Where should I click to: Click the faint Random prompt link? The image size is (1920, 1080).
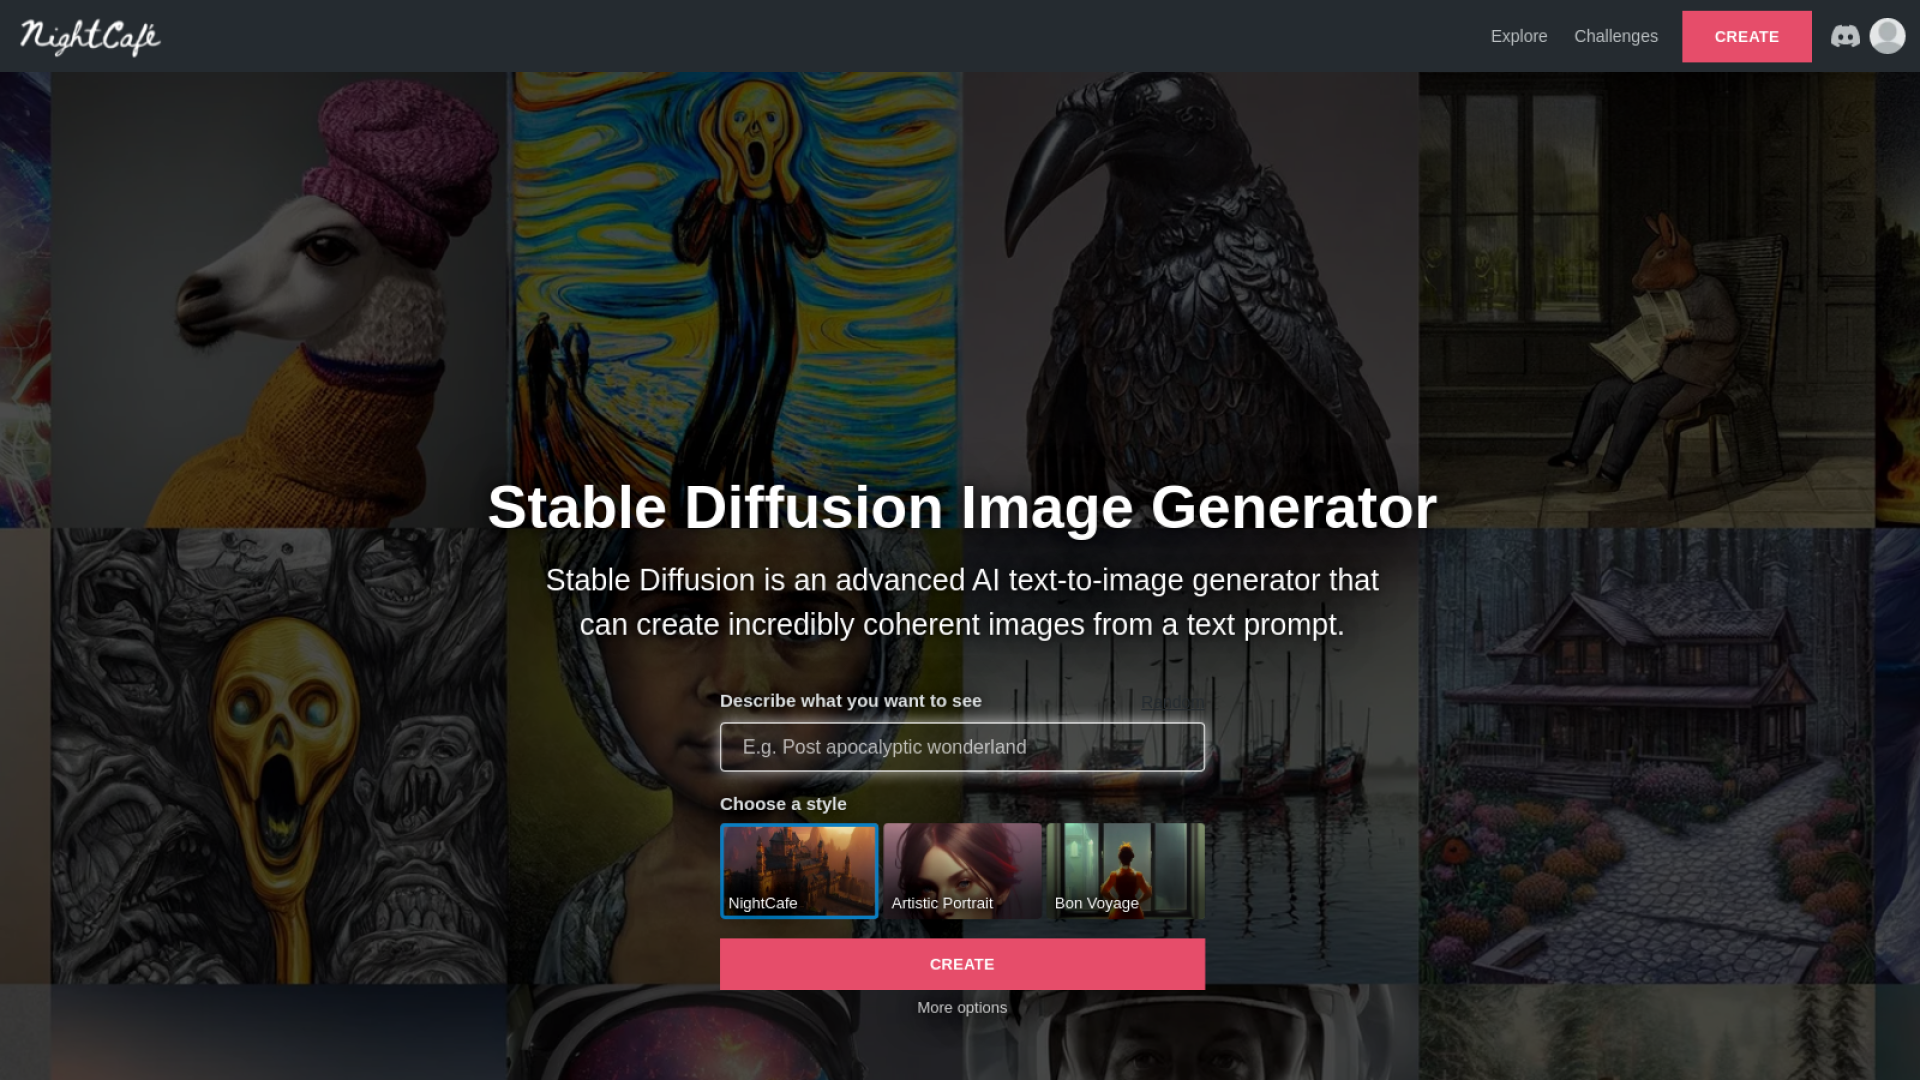pyautogui.click(x=1172, y=702)
